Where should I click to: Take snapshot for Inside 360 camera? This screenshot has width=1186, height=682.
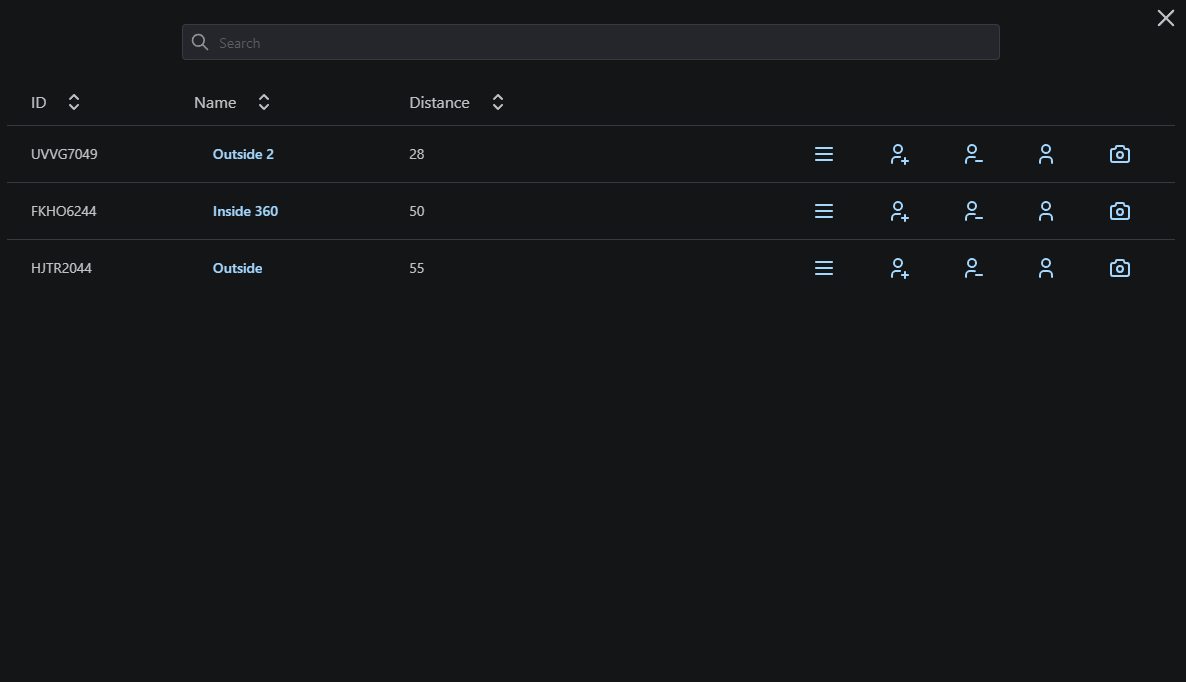click(x=1120, y=211)
